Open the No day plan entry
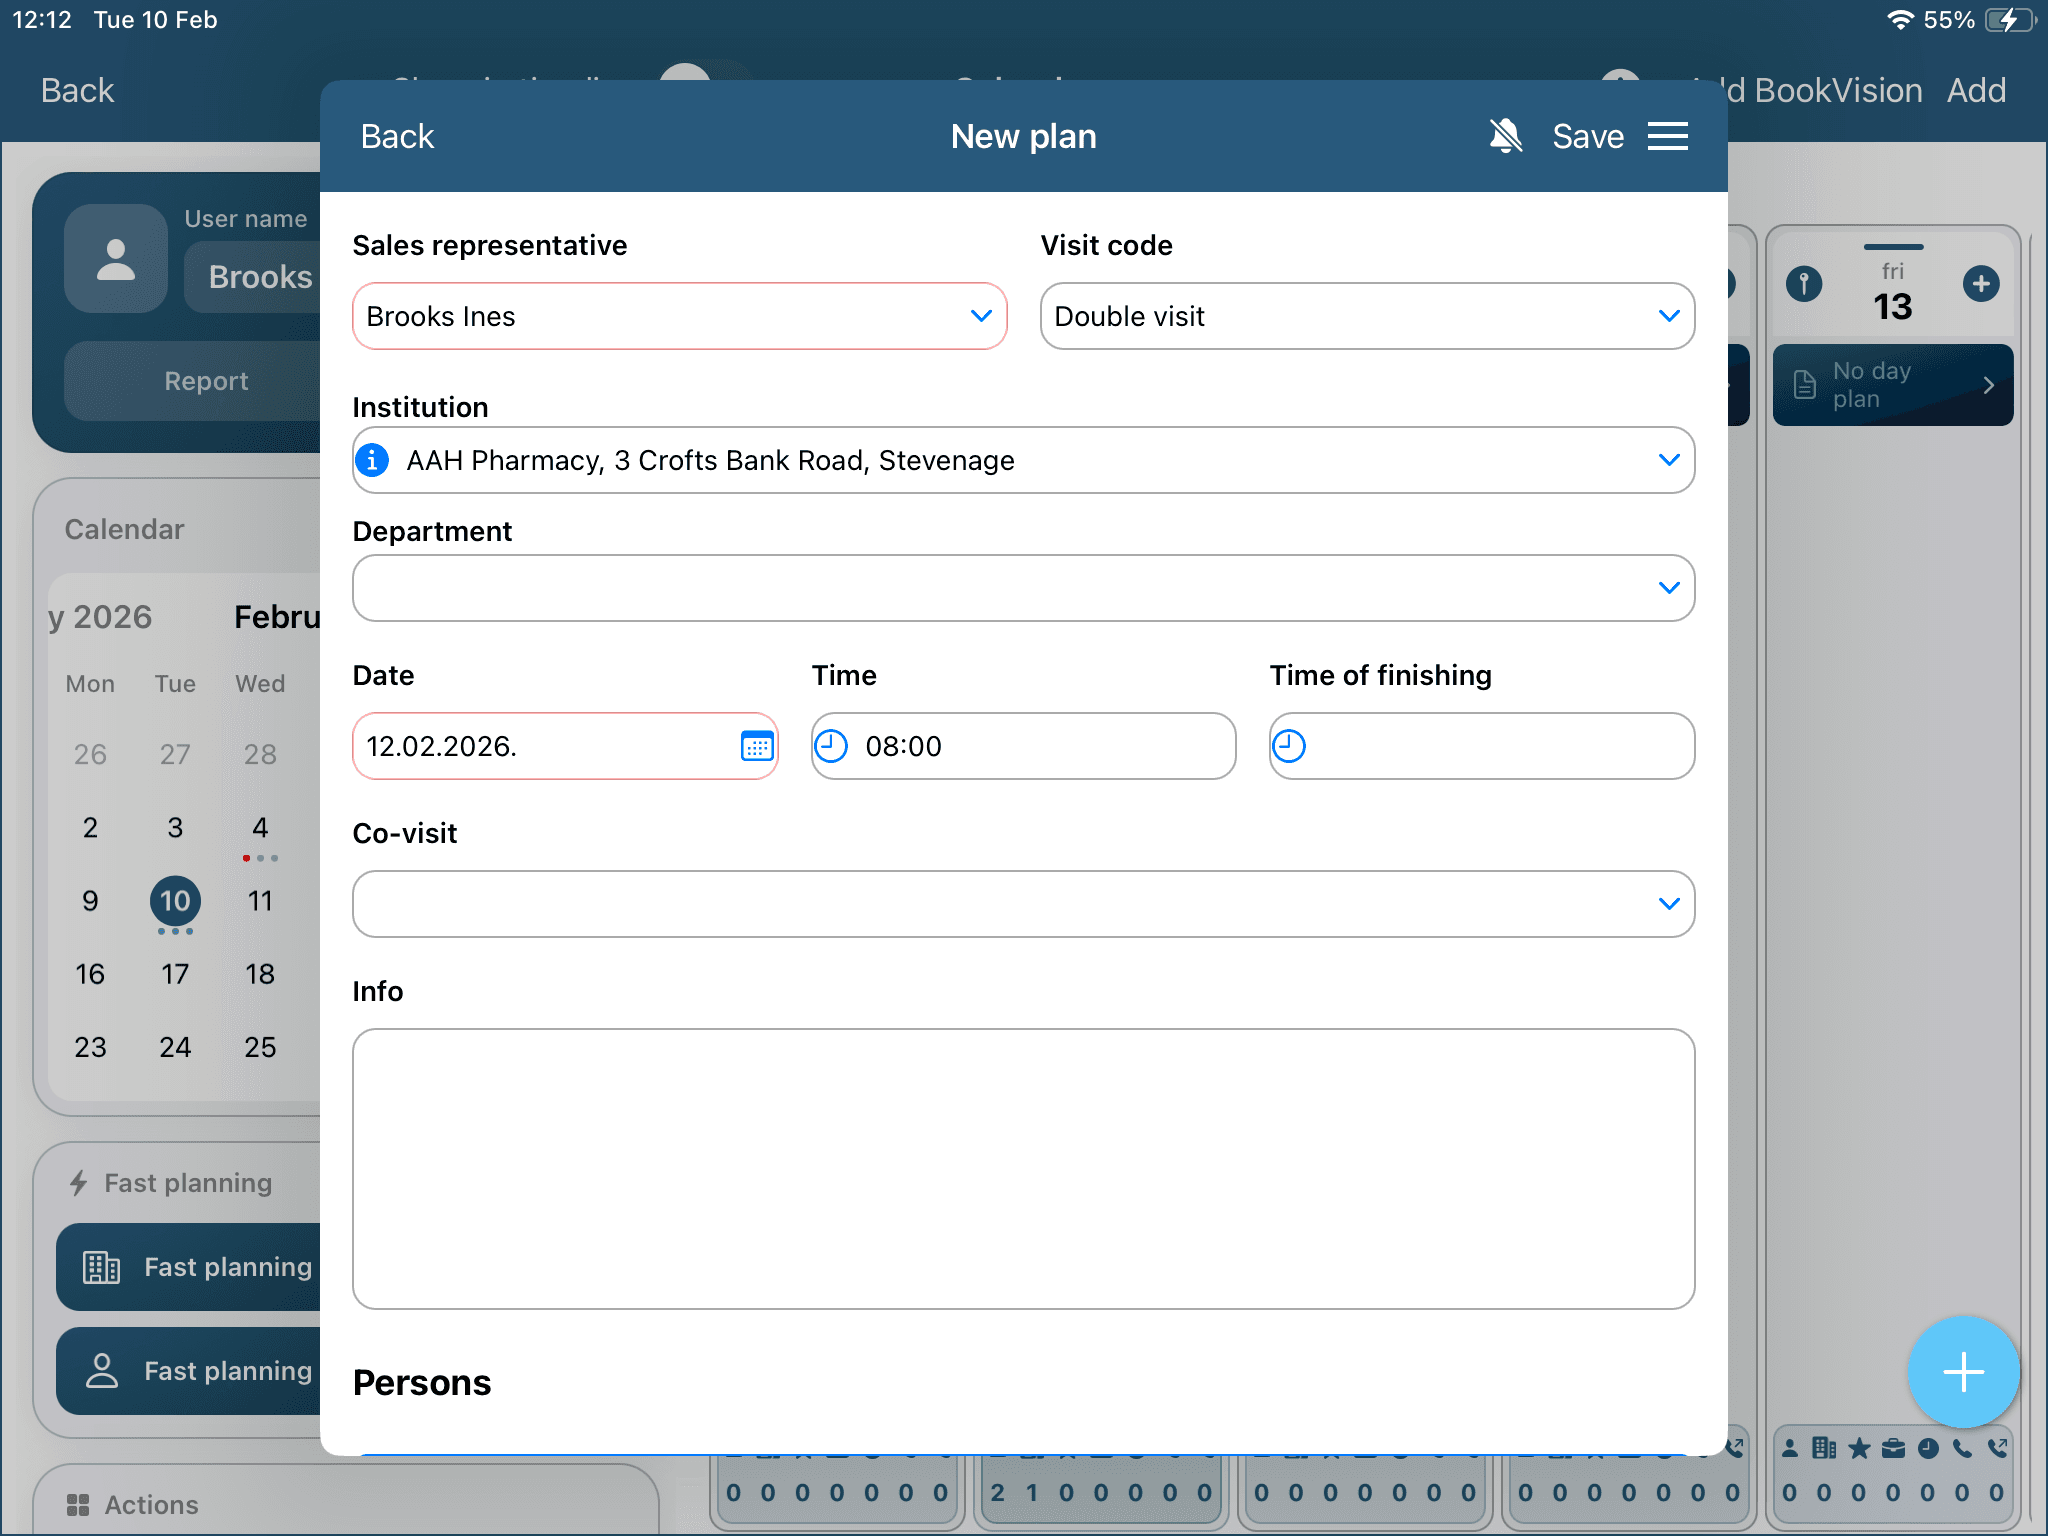 [x=1892, y=385]
